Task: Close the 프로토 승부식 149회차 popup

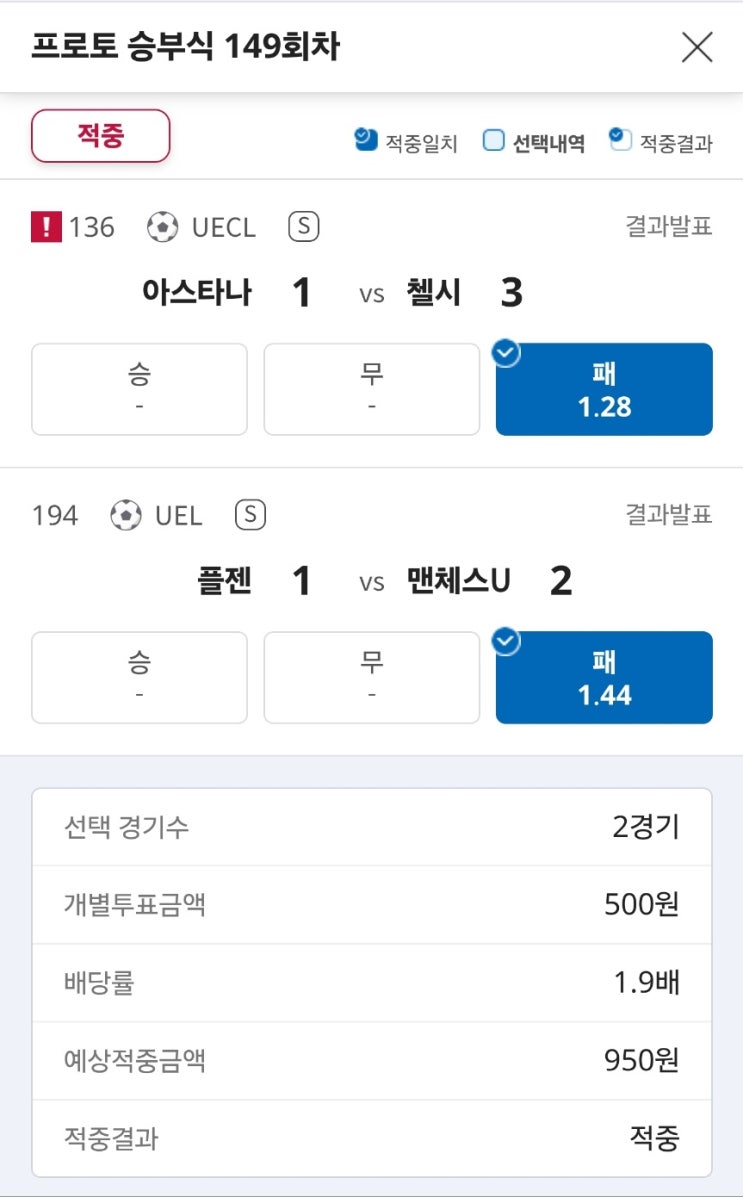Action: coord(696,47)
